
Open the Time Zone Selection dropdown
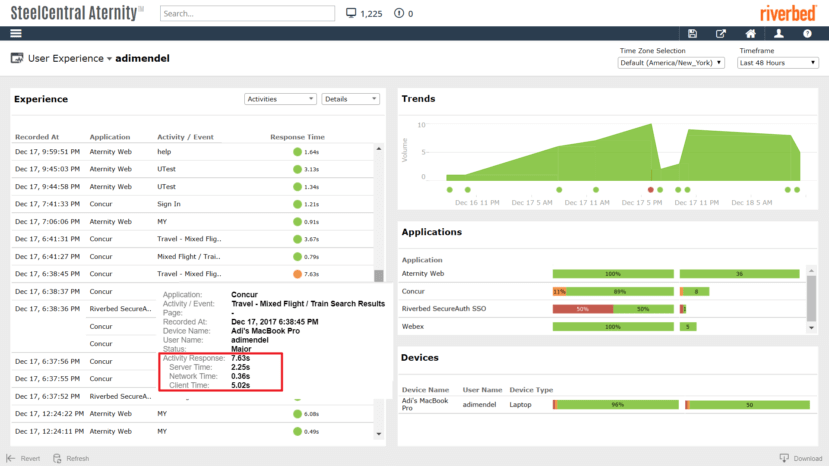click(671, 62)
